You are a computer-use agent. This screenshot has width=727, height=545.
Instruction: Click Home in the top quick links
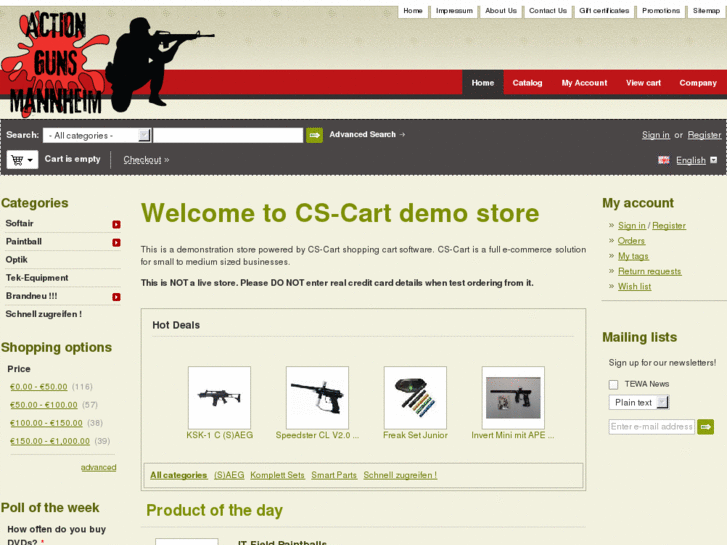[413, 11]
